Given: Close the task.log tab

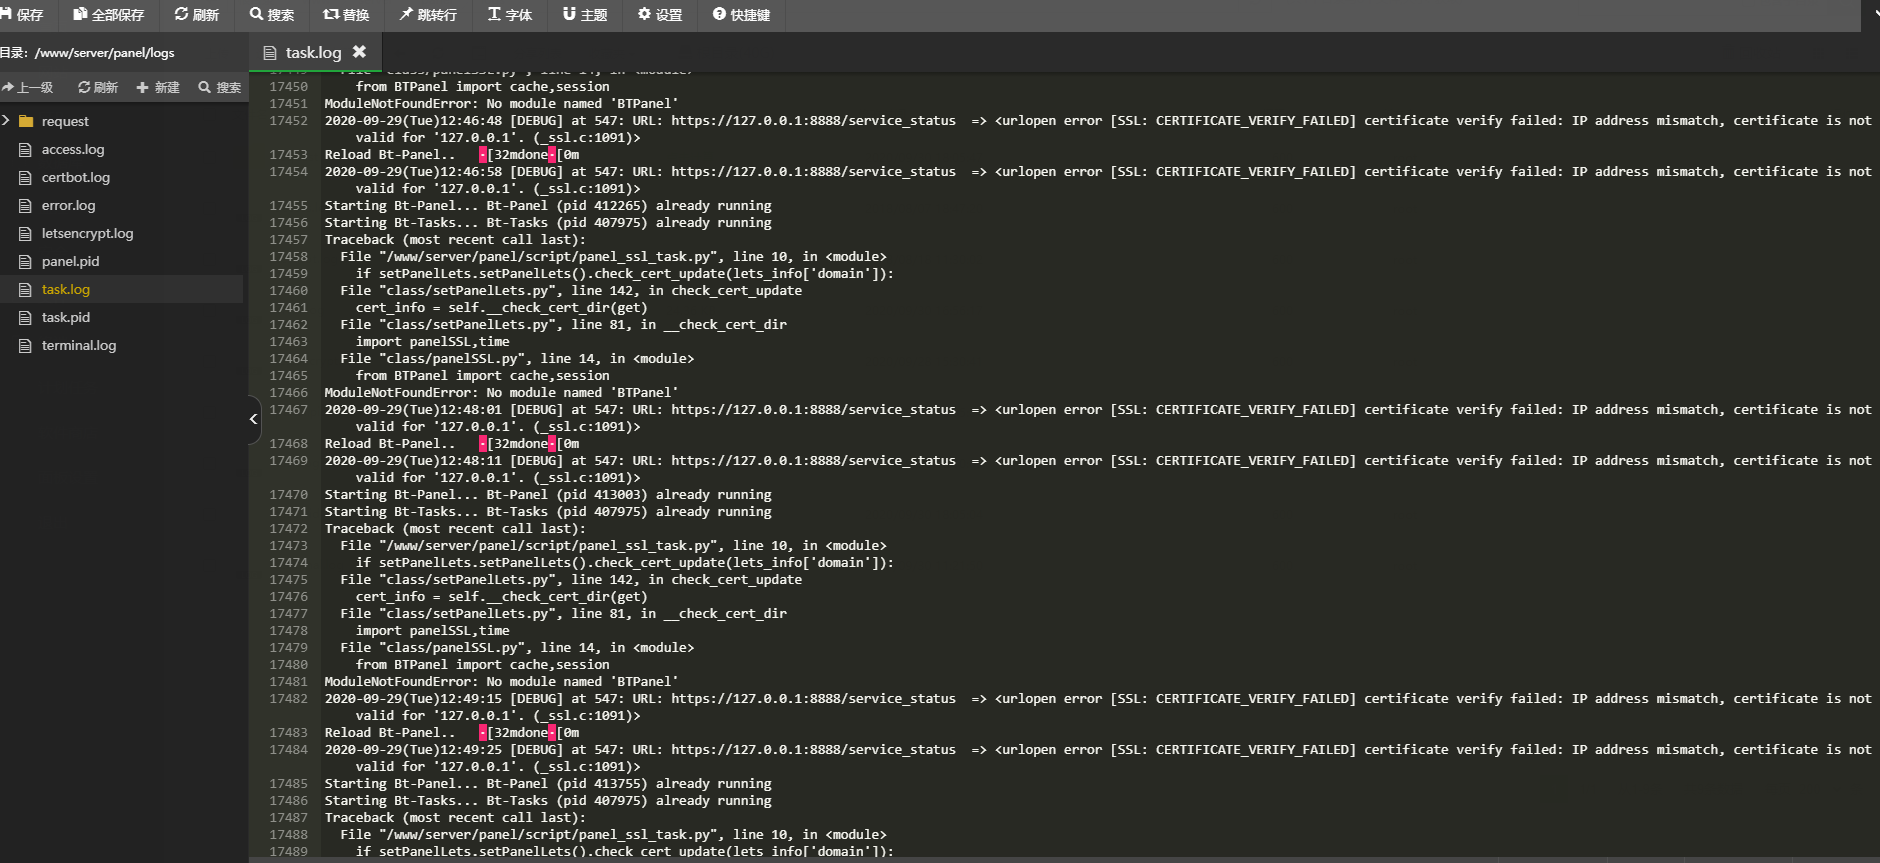Looking at the screenshot, I should (359, 52).
